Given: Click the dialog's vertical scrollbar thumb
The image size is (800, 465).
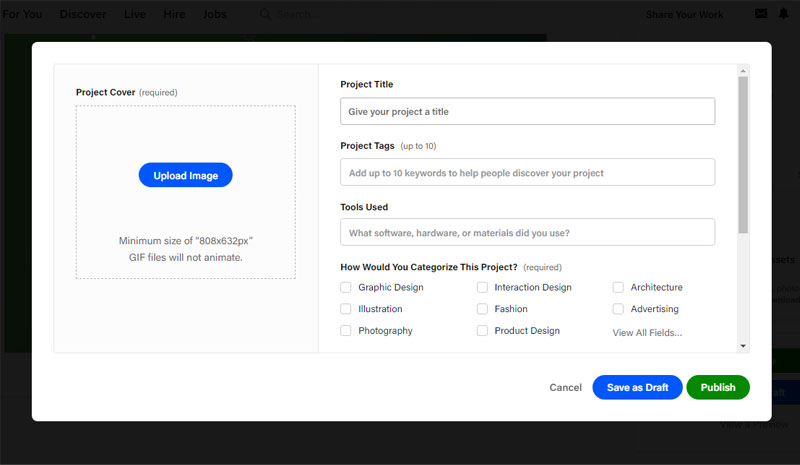Looking at the screenshot, I should 743,155.
